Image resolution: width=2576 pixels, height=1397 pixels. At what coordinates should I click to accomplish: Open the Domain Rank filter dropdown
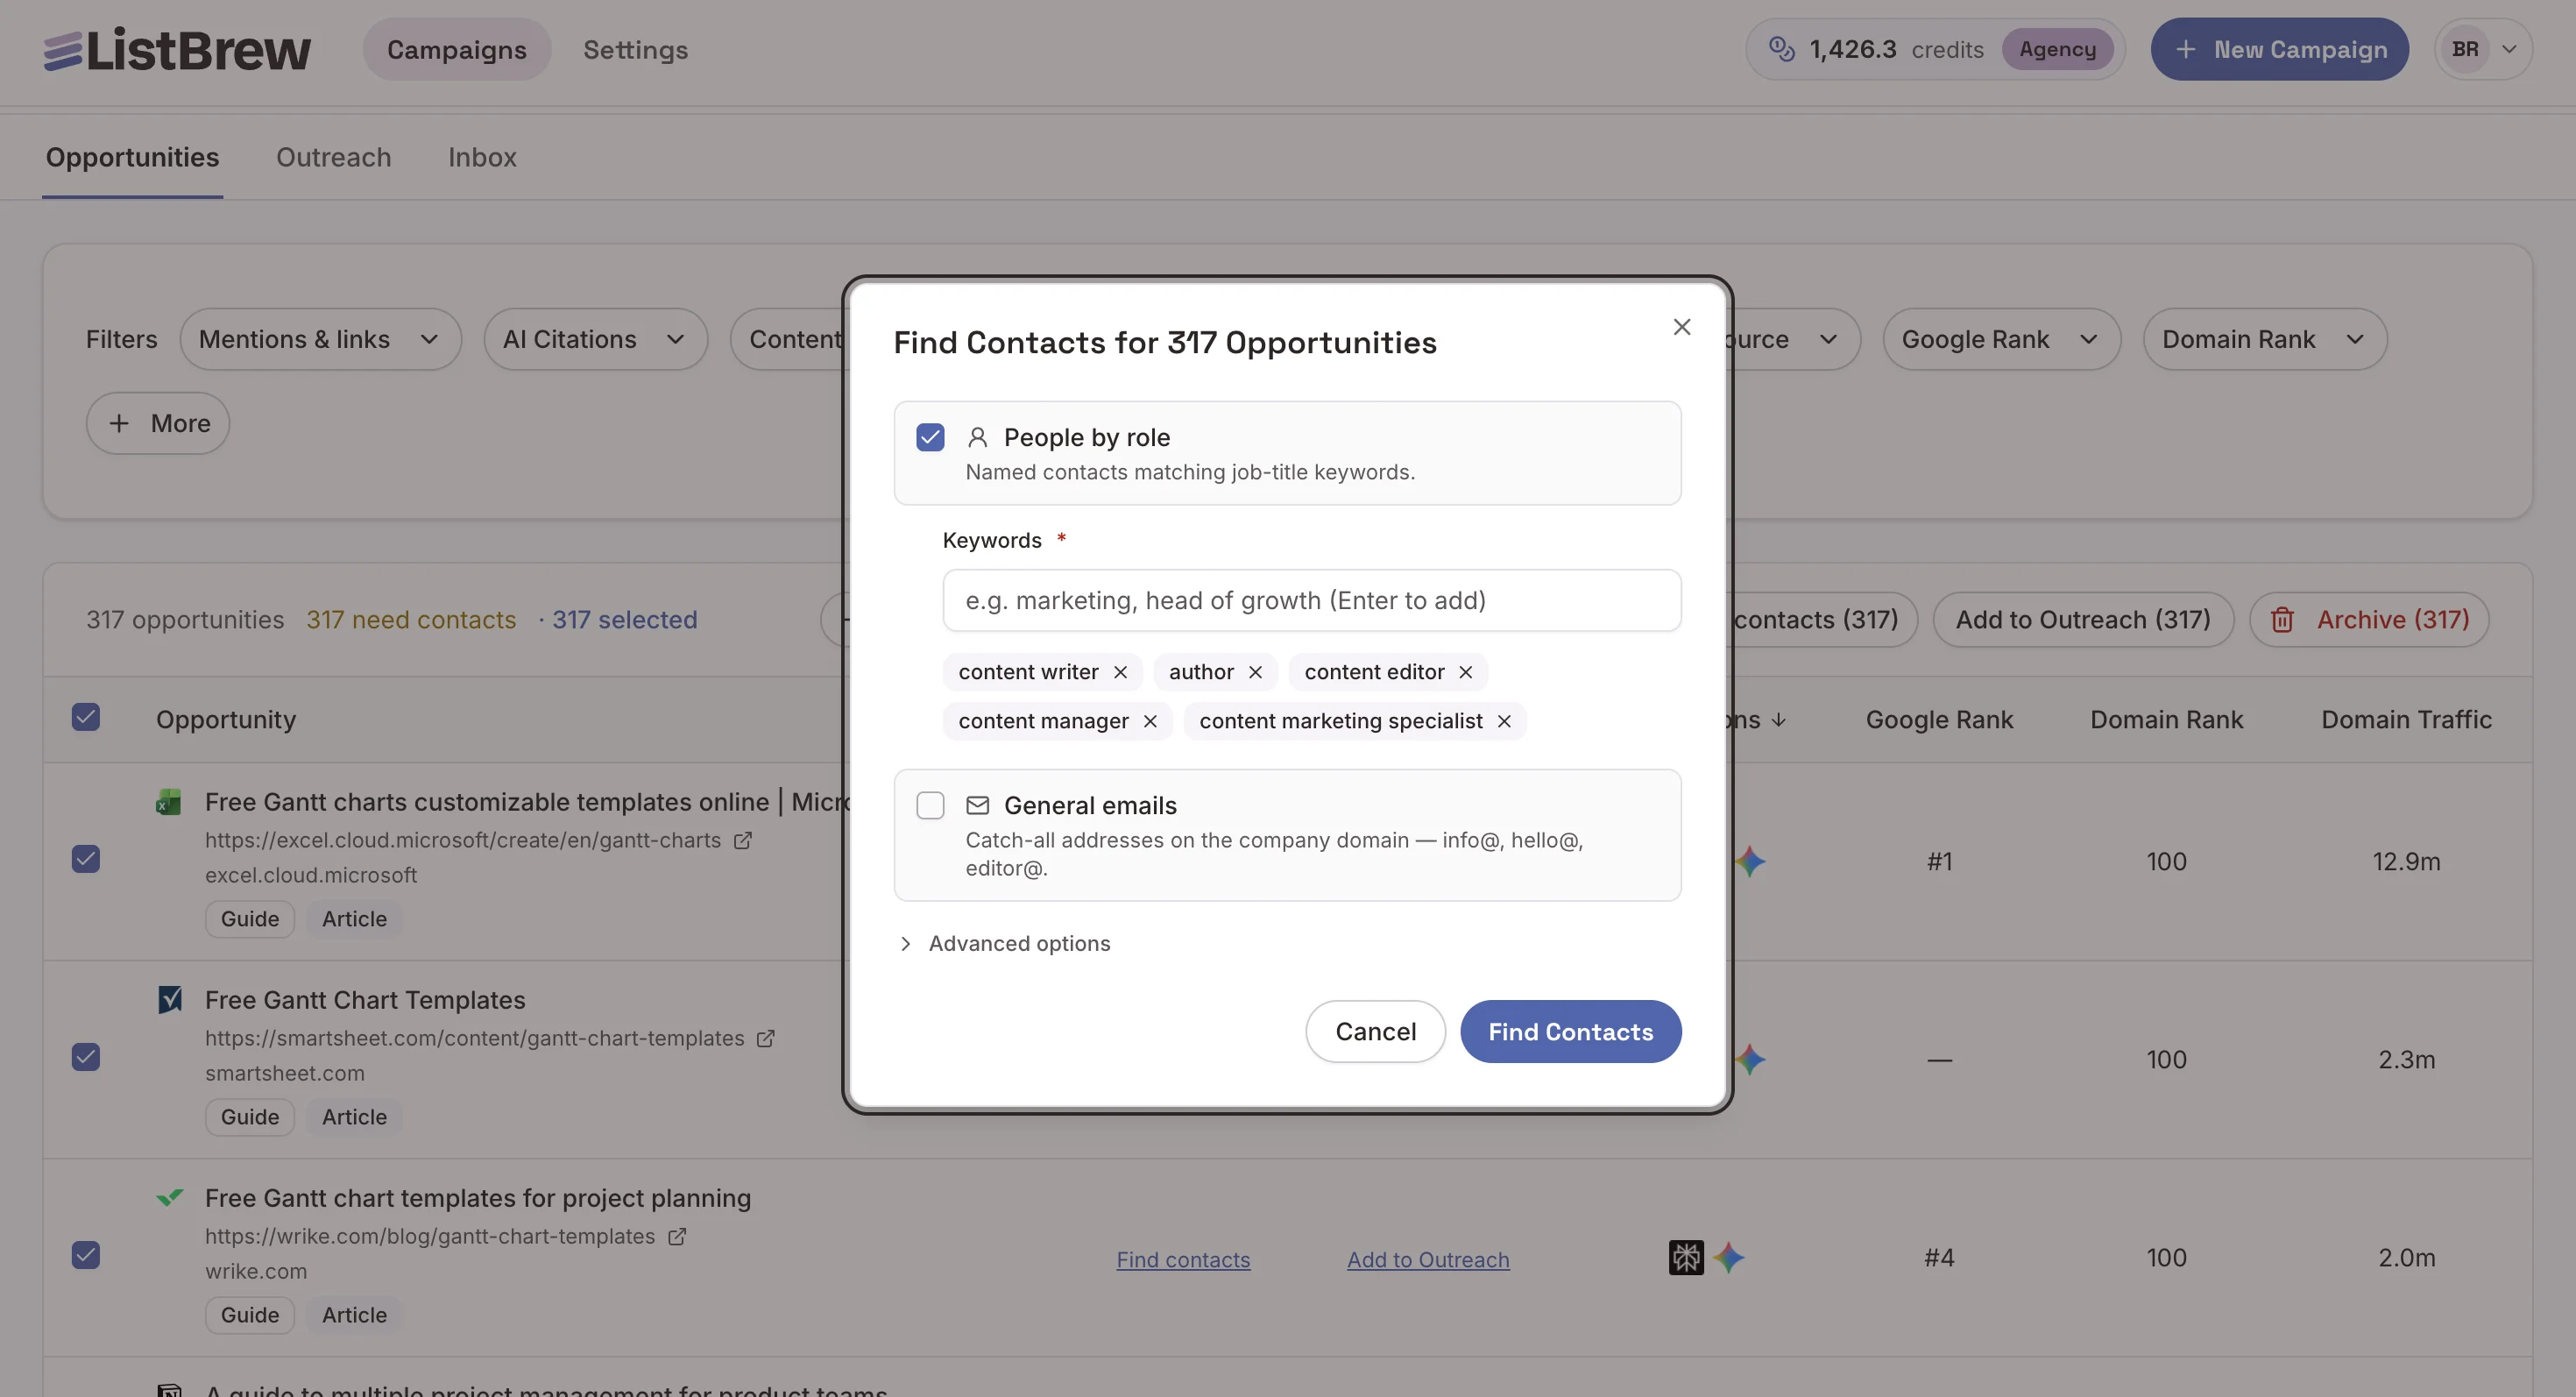(x=2264, y=339)
